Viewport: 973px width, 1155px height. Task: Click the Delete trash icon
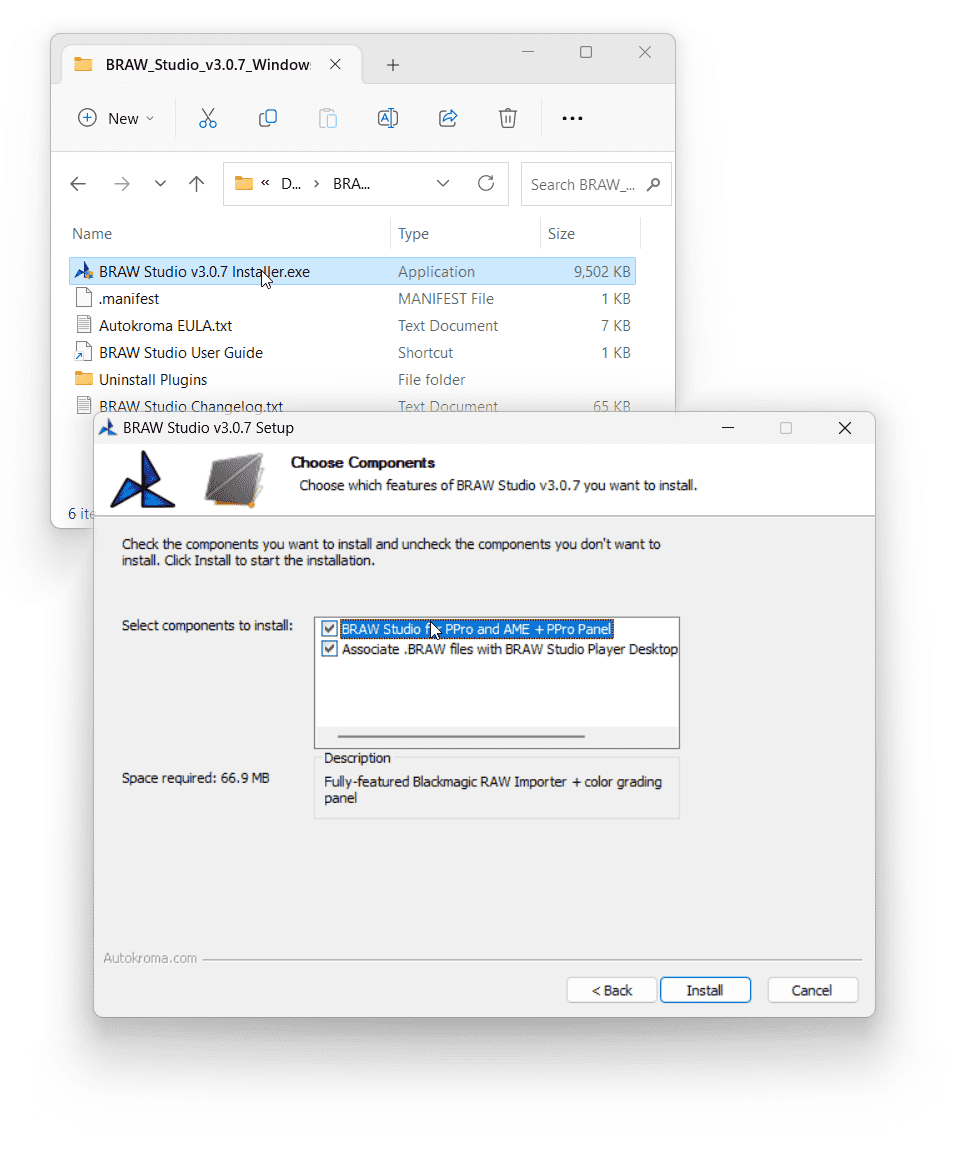tap(508, 118)
